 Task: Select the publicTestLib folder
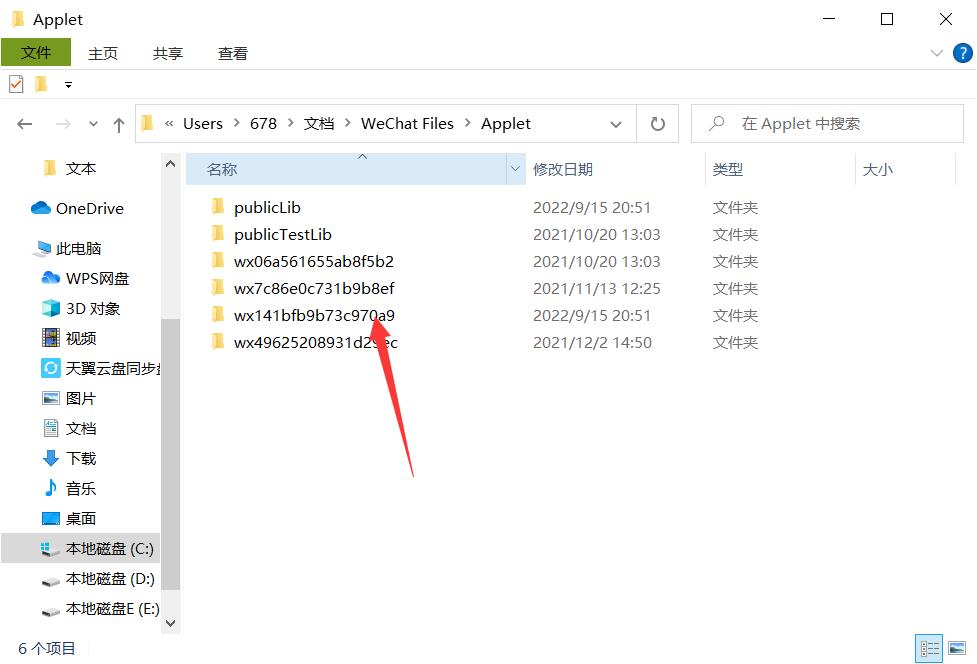283,235
